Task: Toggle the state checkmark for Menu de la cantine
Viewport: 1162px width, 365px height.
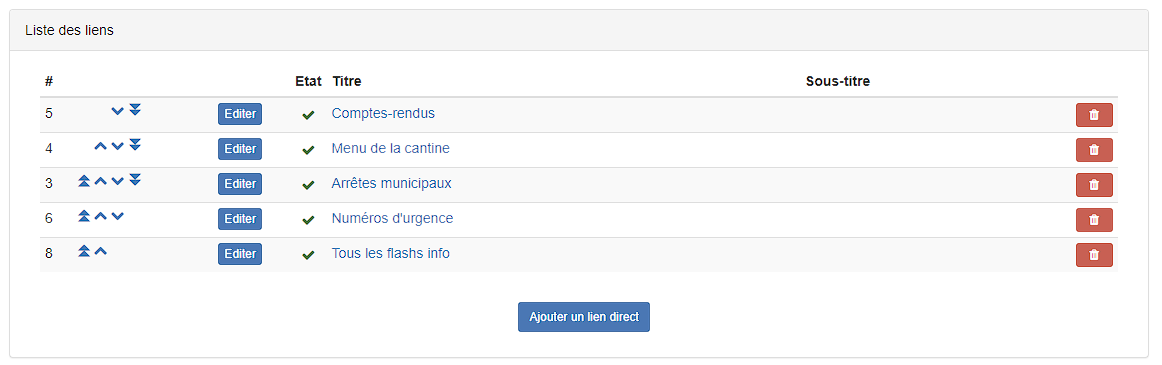Action: pos(308,150)
